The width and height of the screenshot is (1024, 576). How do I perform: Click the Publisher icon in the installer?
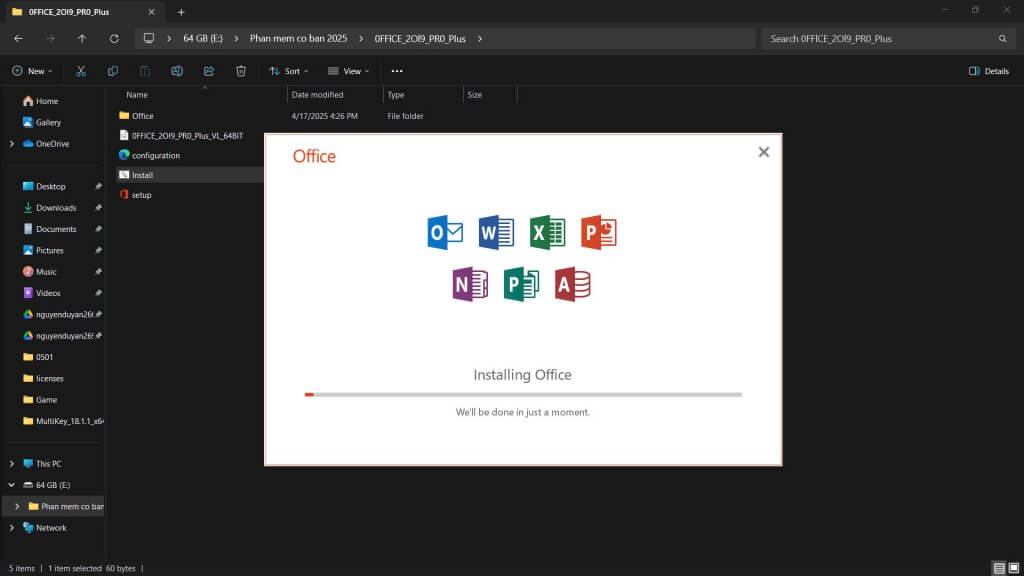click(522, 282)
